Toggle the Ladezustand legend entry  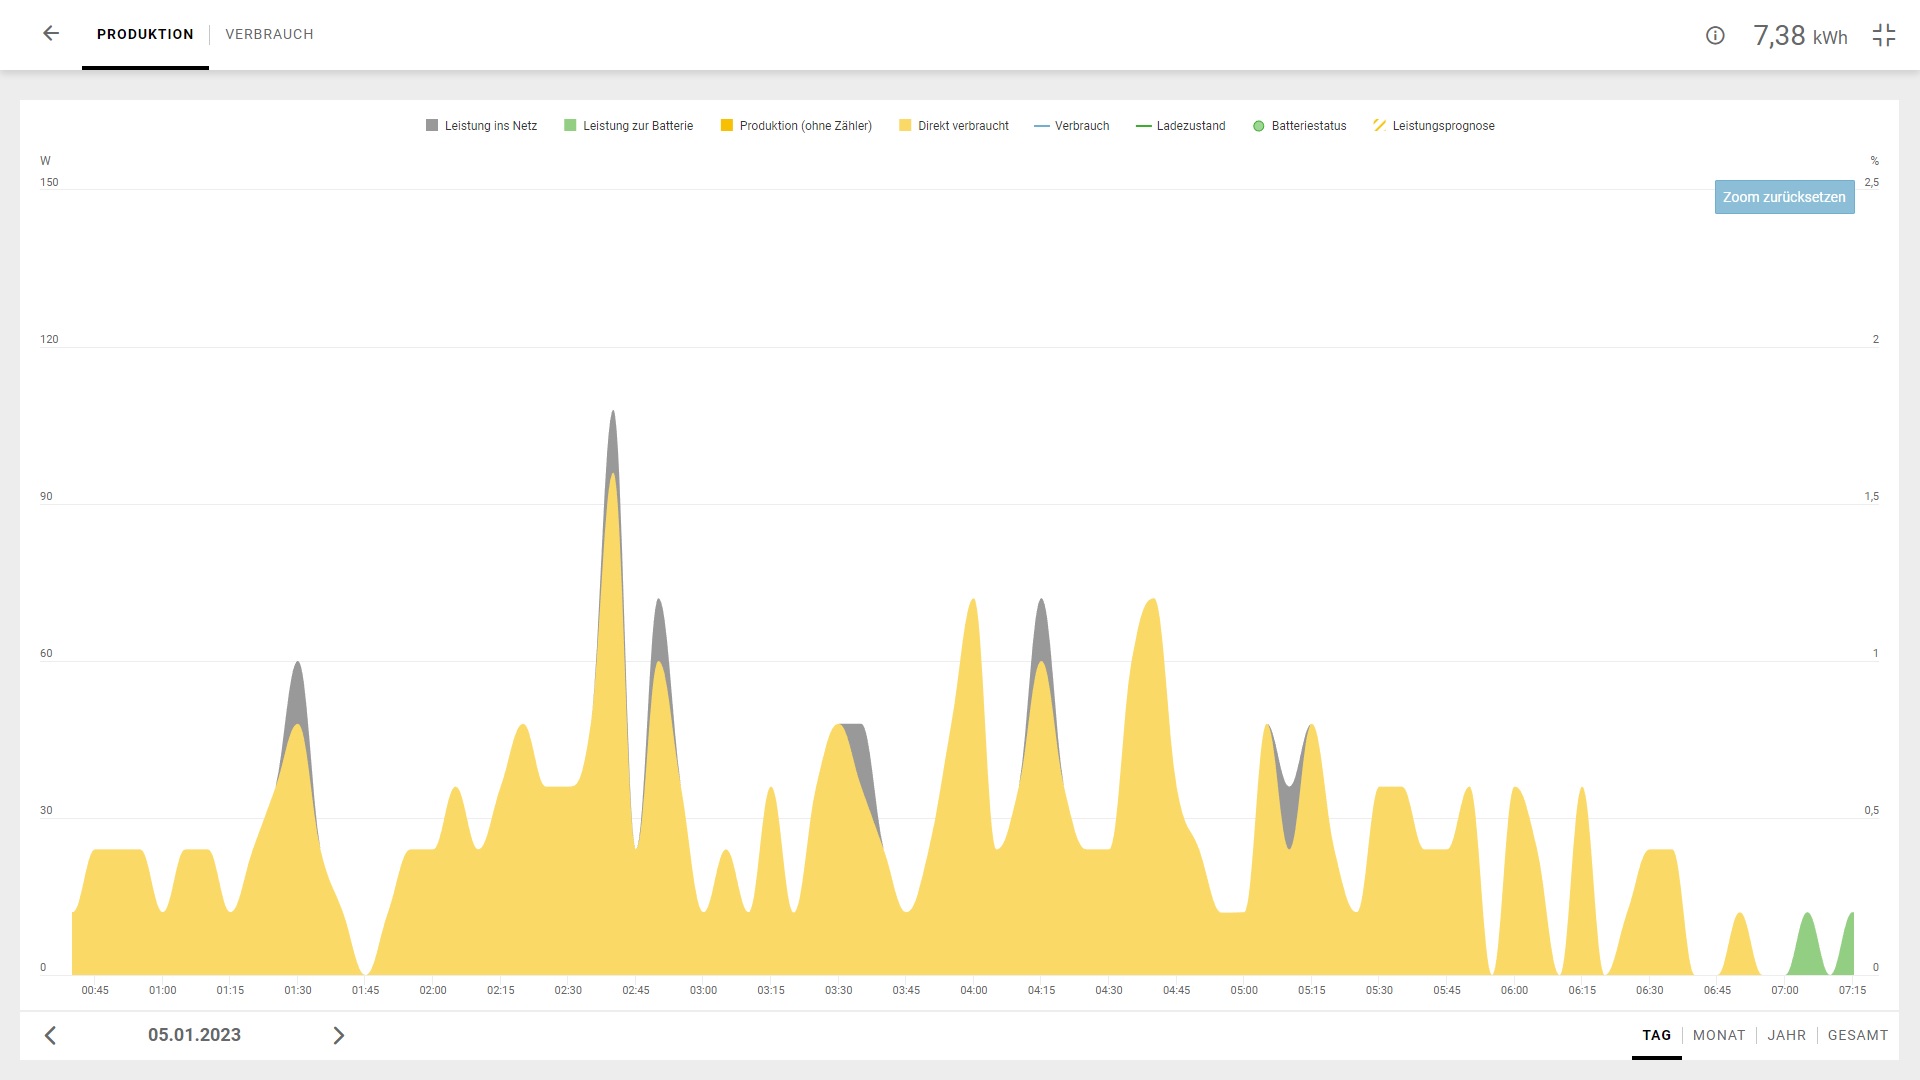[x=1181, y=126]
